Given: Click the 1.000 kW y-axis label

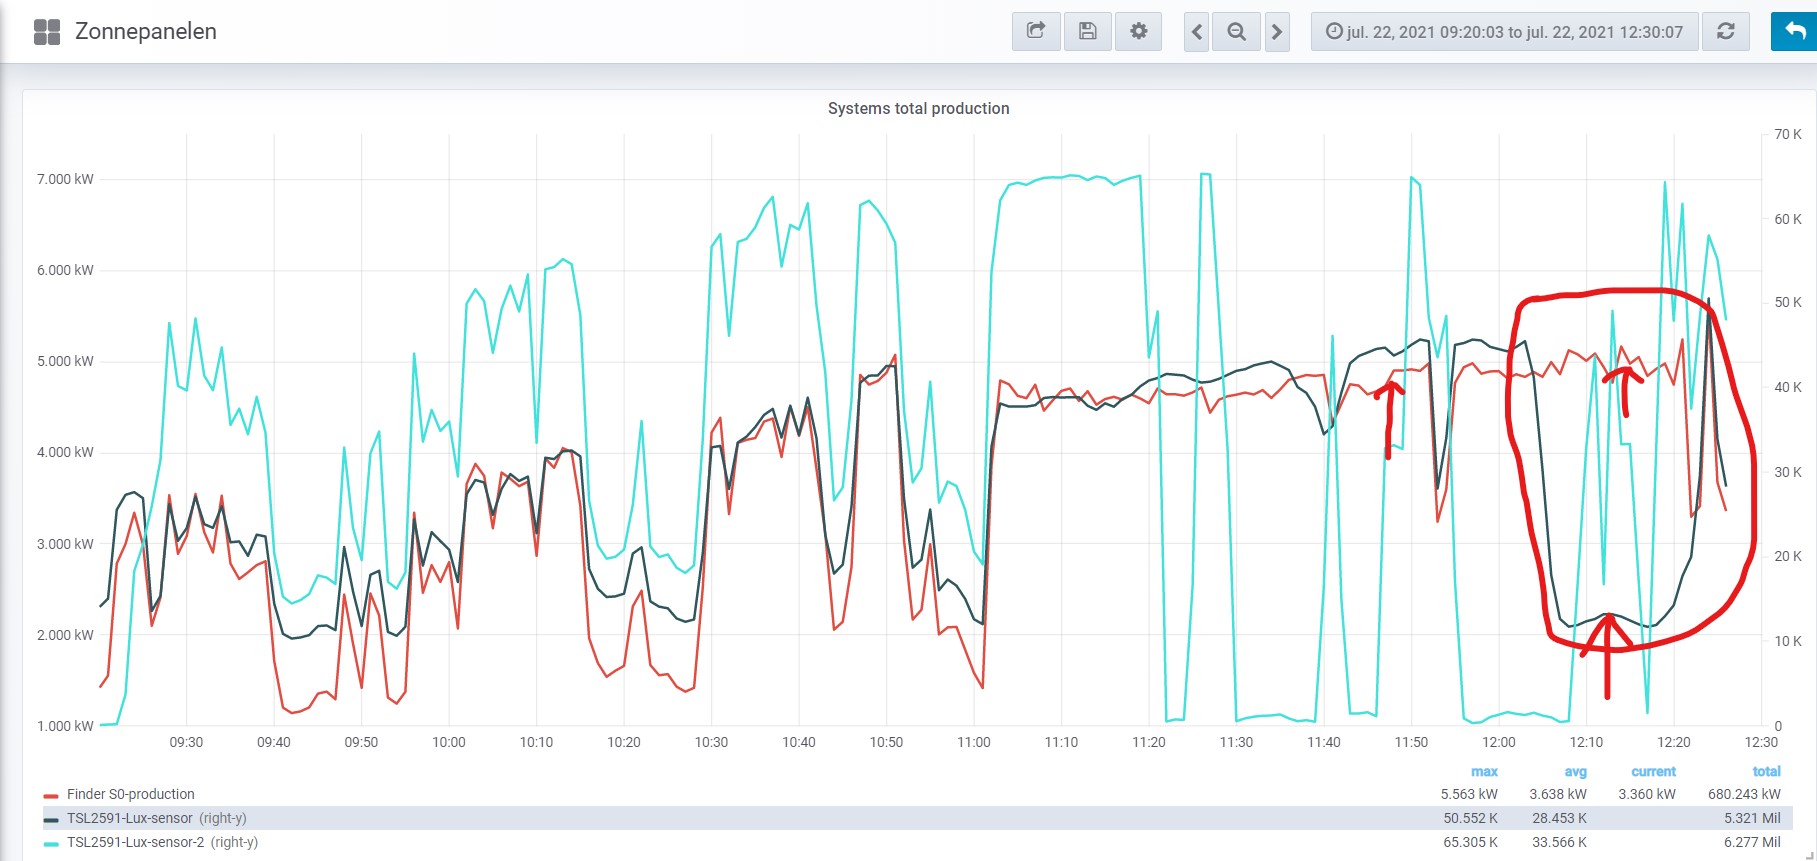Looking at the screenshot, I should 65,726.
